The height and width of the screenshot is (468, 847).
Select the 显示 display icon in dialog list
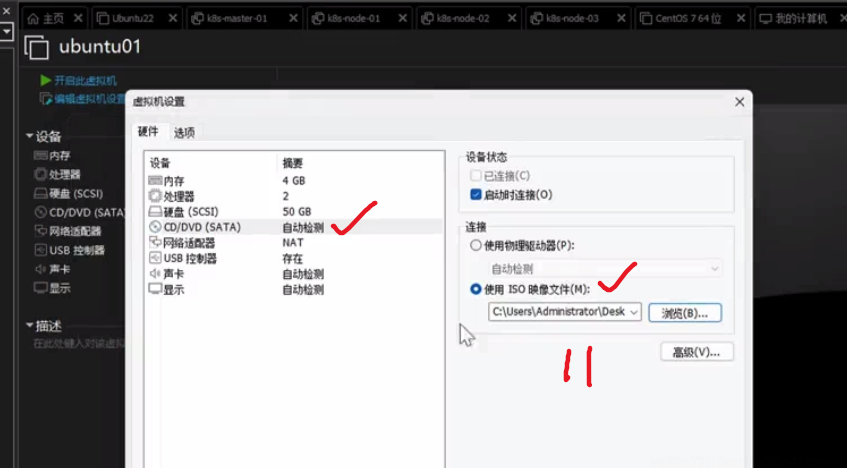(155, 289)
